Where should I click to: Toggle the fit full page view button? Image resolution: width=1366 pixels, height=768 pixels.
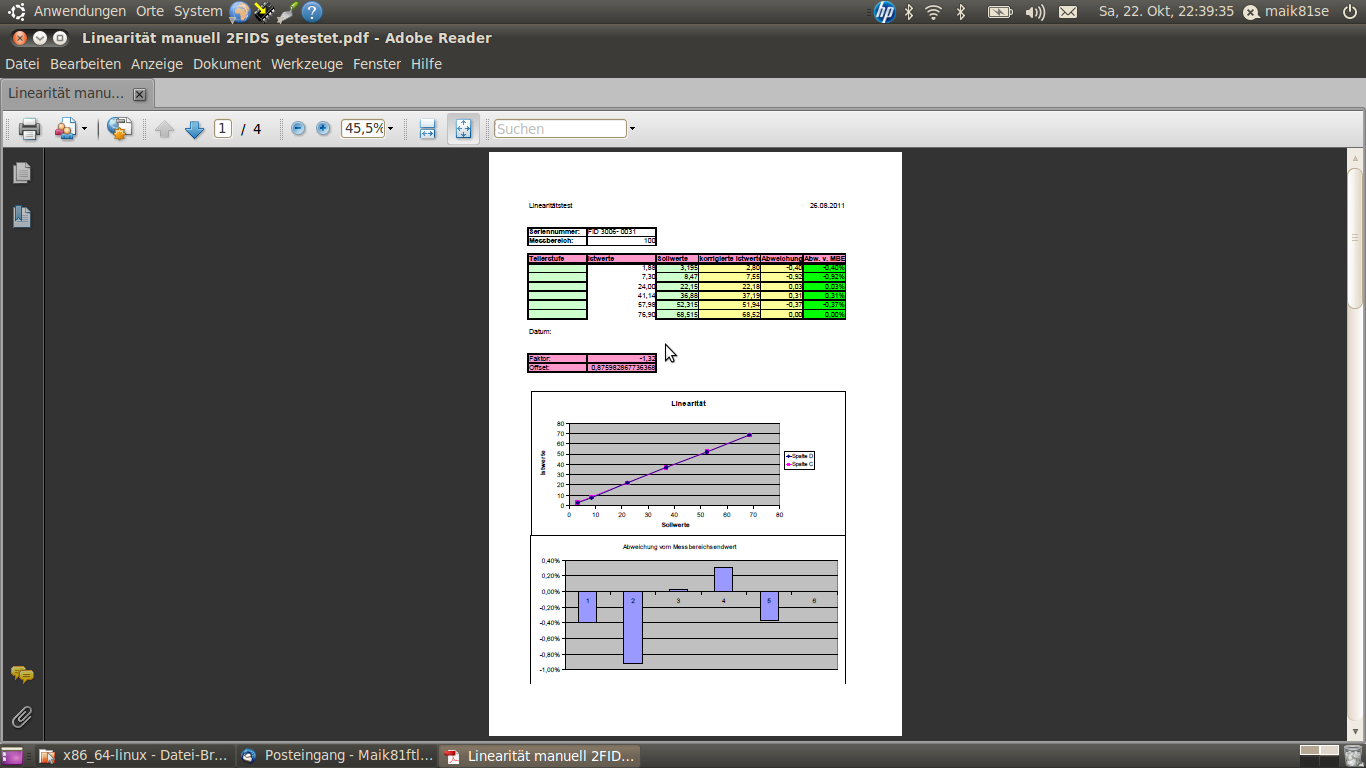[x=463, y=129]
